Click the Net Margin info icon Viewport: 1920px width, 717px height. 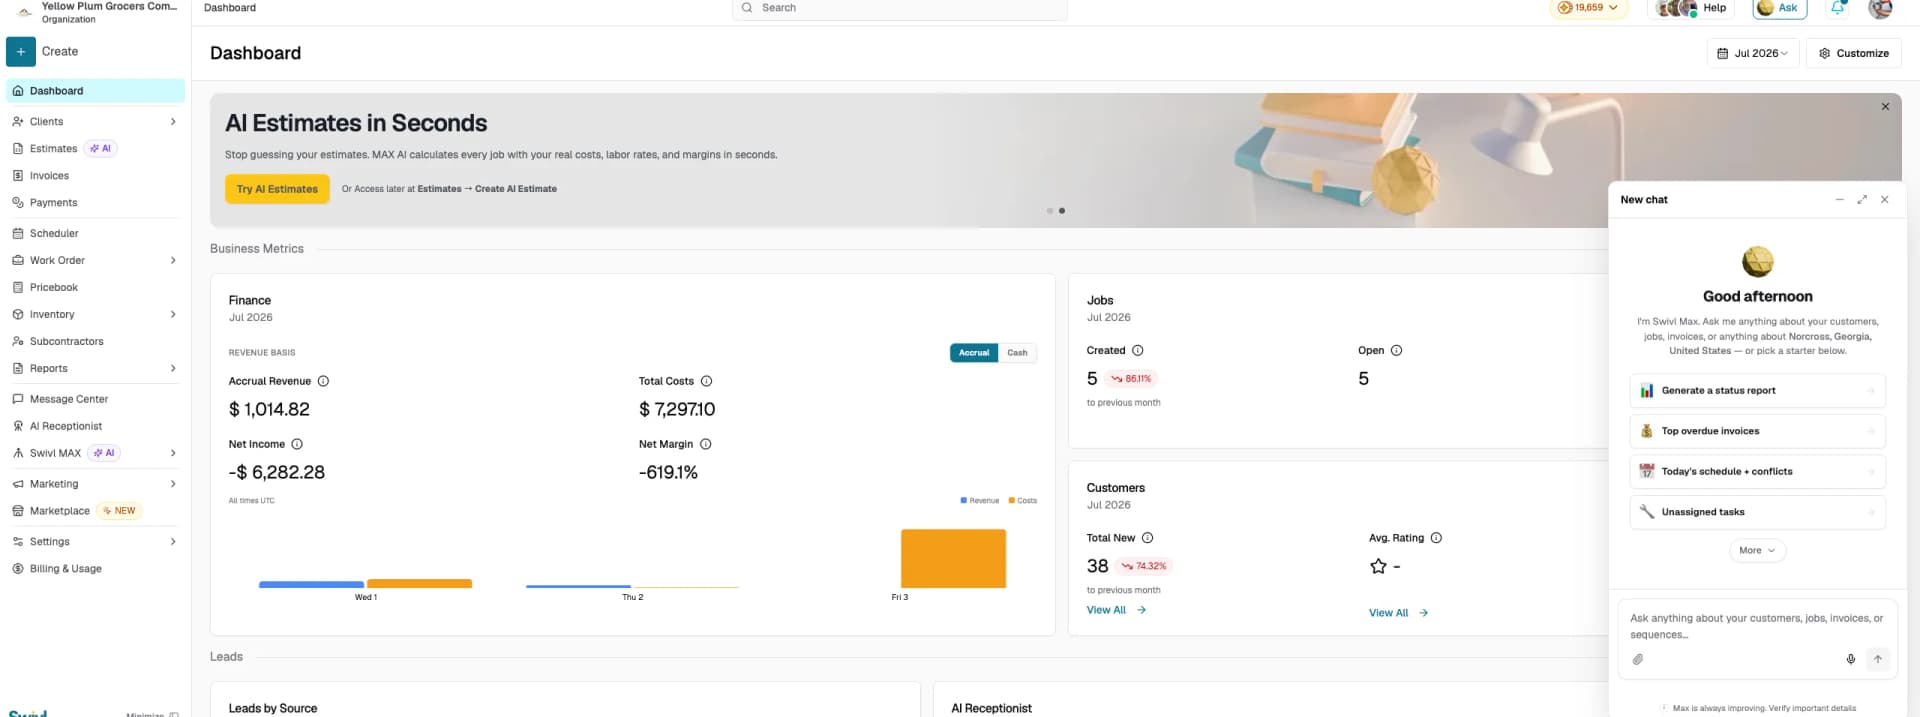[705, 444]
